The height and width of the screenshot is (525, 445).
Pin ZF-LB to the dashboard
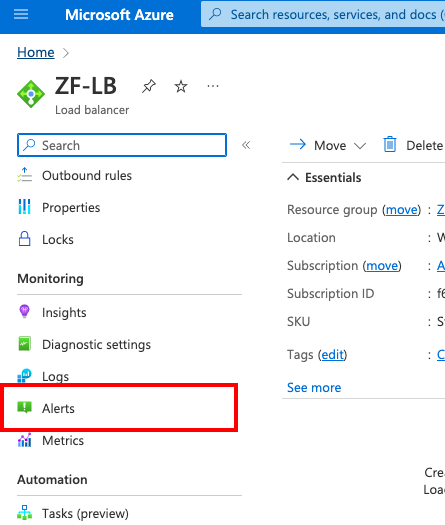pyautogui.click(x=148, y=86)
